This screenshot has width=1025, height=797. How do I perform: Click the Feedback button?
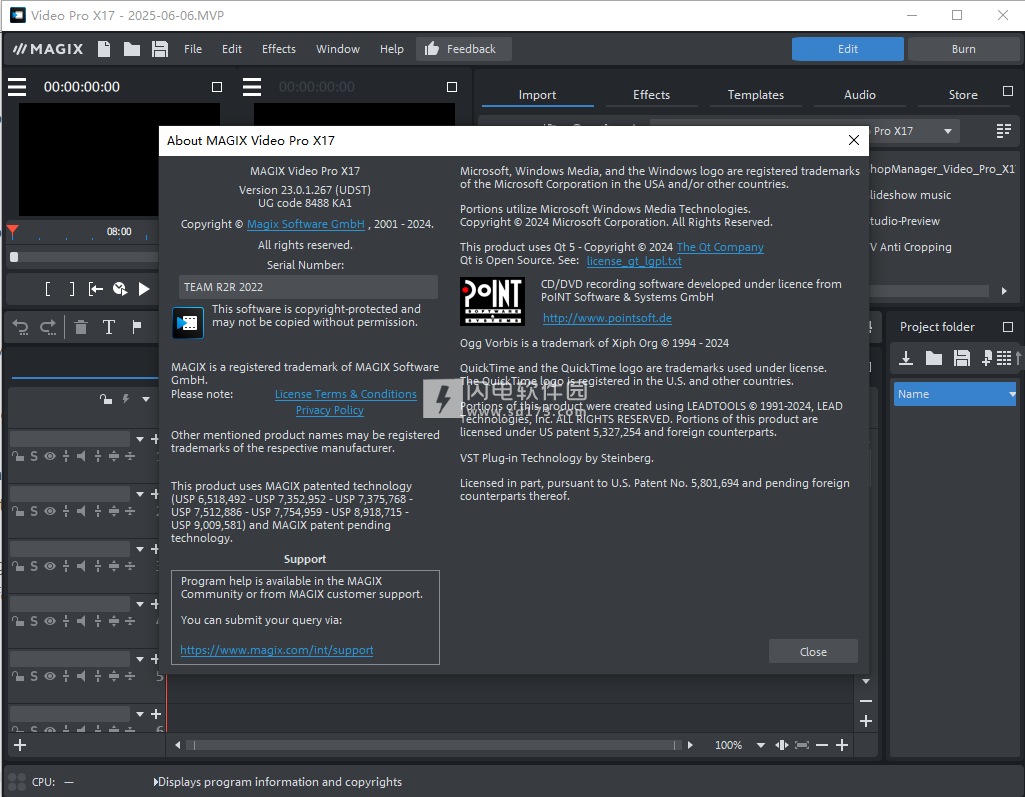(463, 49)
